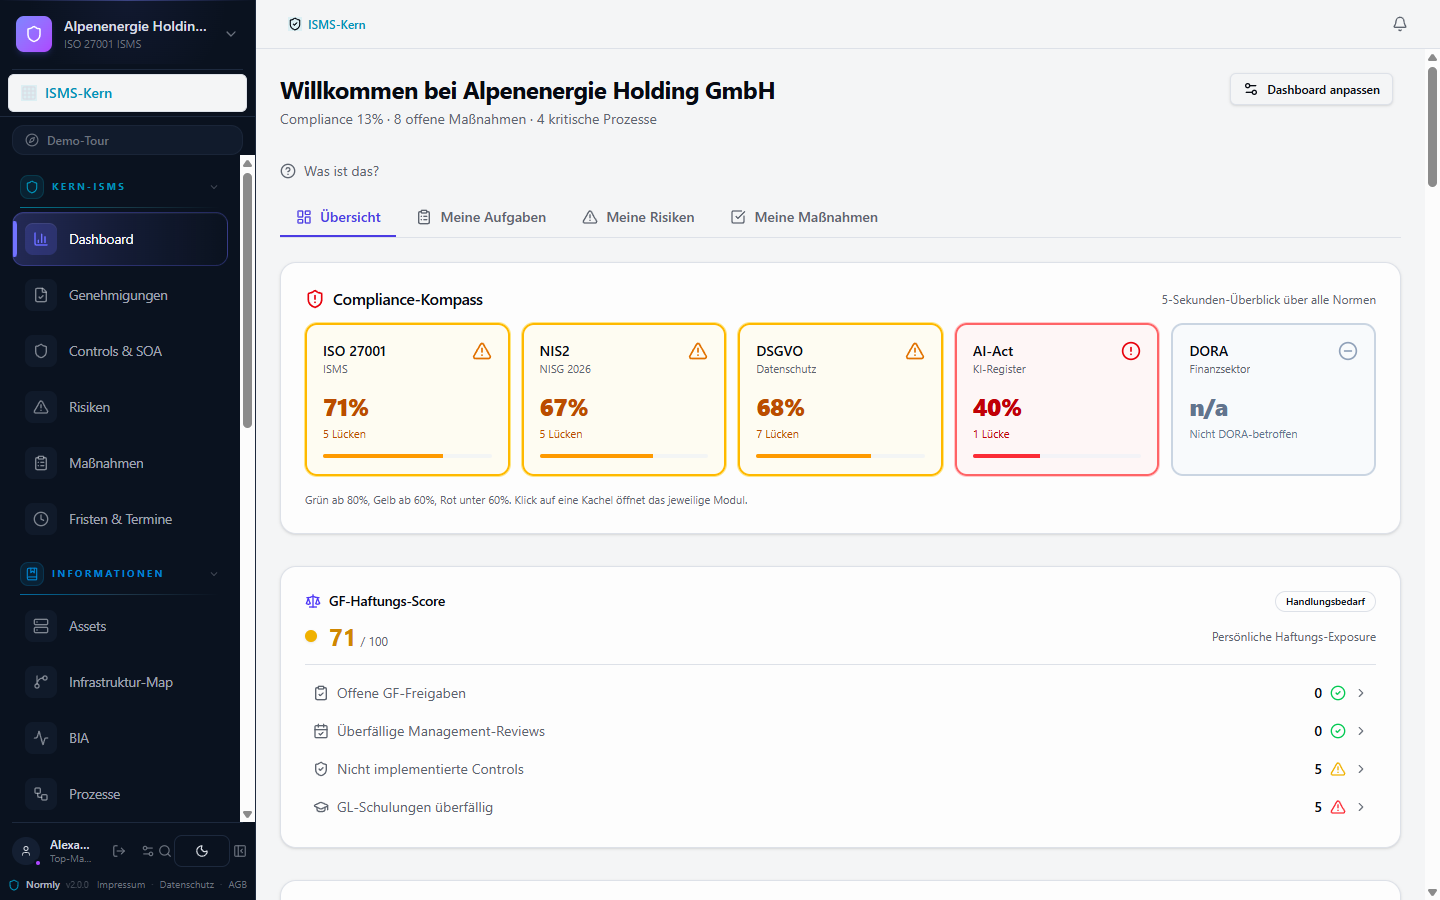Screen dimensions: 1440x900
Task: Open GL-Schulungen überfällig row chevron
Action: tap(1361, 807)
